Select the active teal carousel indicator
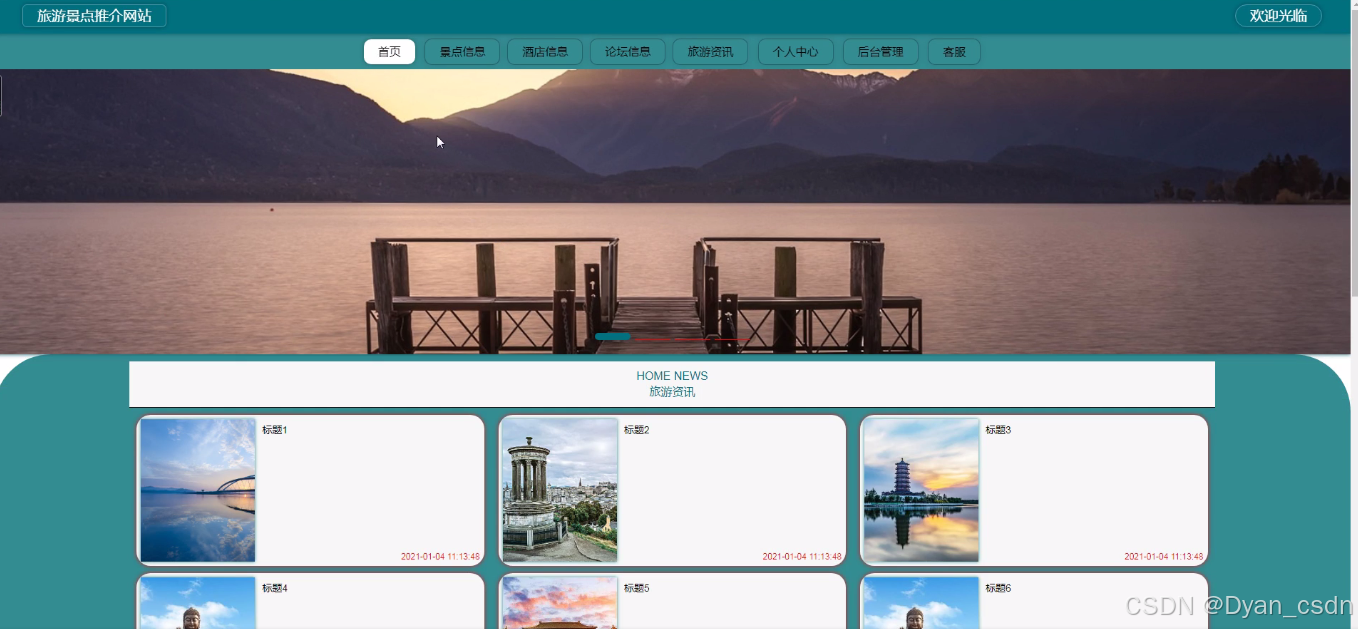This screenshot has width=1358, height=629. (x=613, y=337)
